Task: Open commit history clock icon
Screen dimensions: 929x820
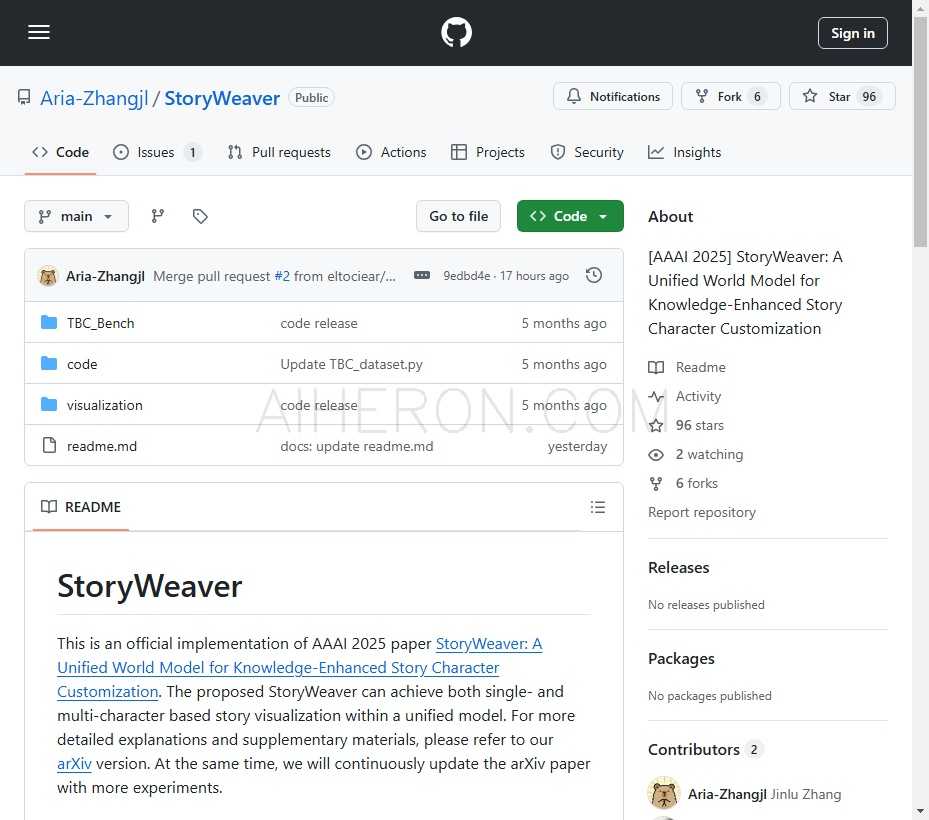Action: pyautogui.click(x=594, y=276)
